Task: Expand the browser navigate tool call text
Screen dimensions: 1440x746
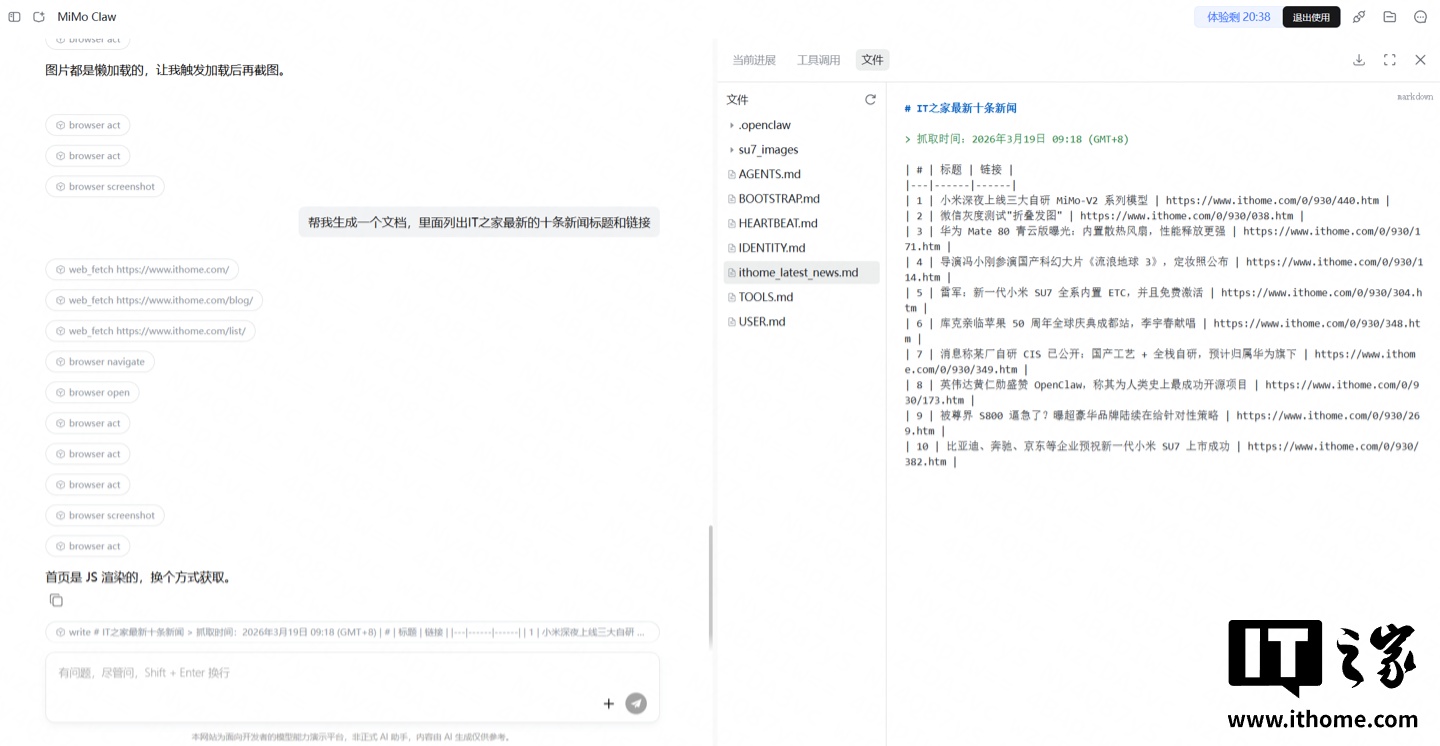Action: (x=107, y=362)
